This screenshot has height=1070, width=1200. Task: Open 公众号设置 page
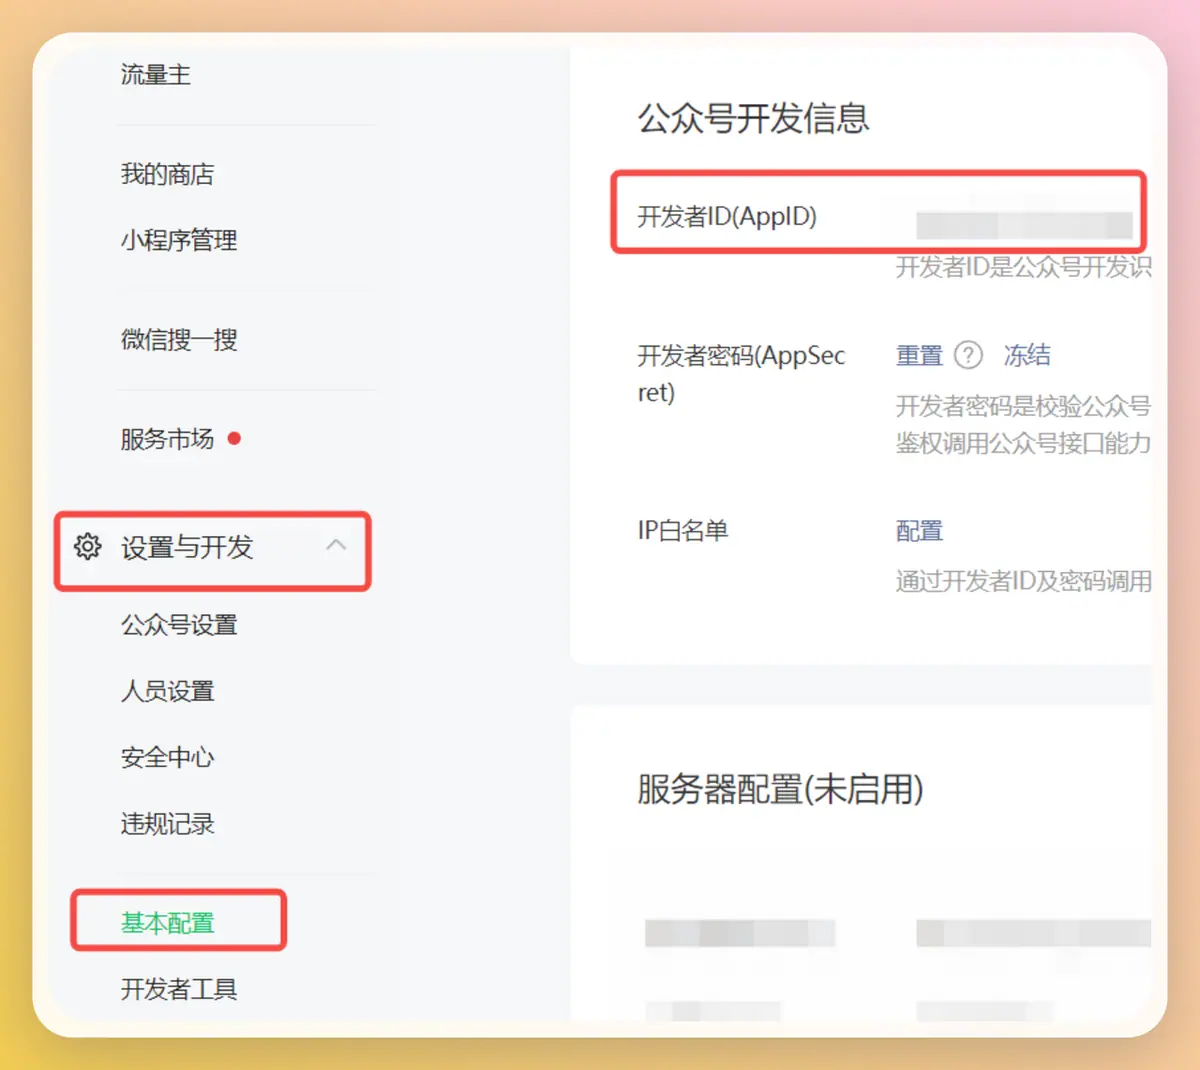pyautogui.click(x=179, y=625)
